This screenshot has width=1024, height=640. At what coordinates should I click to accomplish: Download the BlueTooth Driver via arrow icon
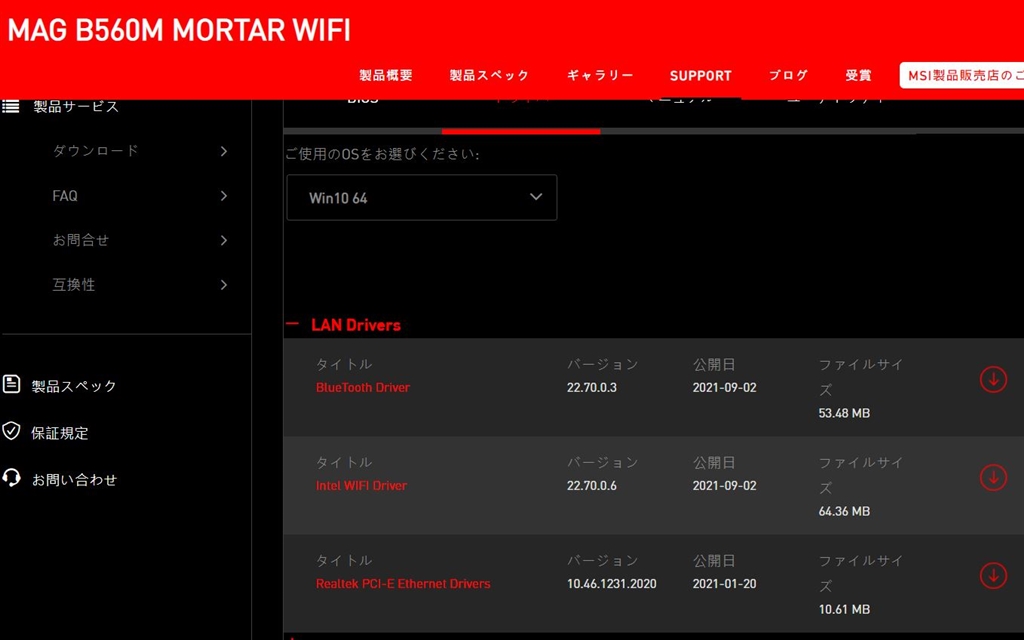tap(993, 379)
